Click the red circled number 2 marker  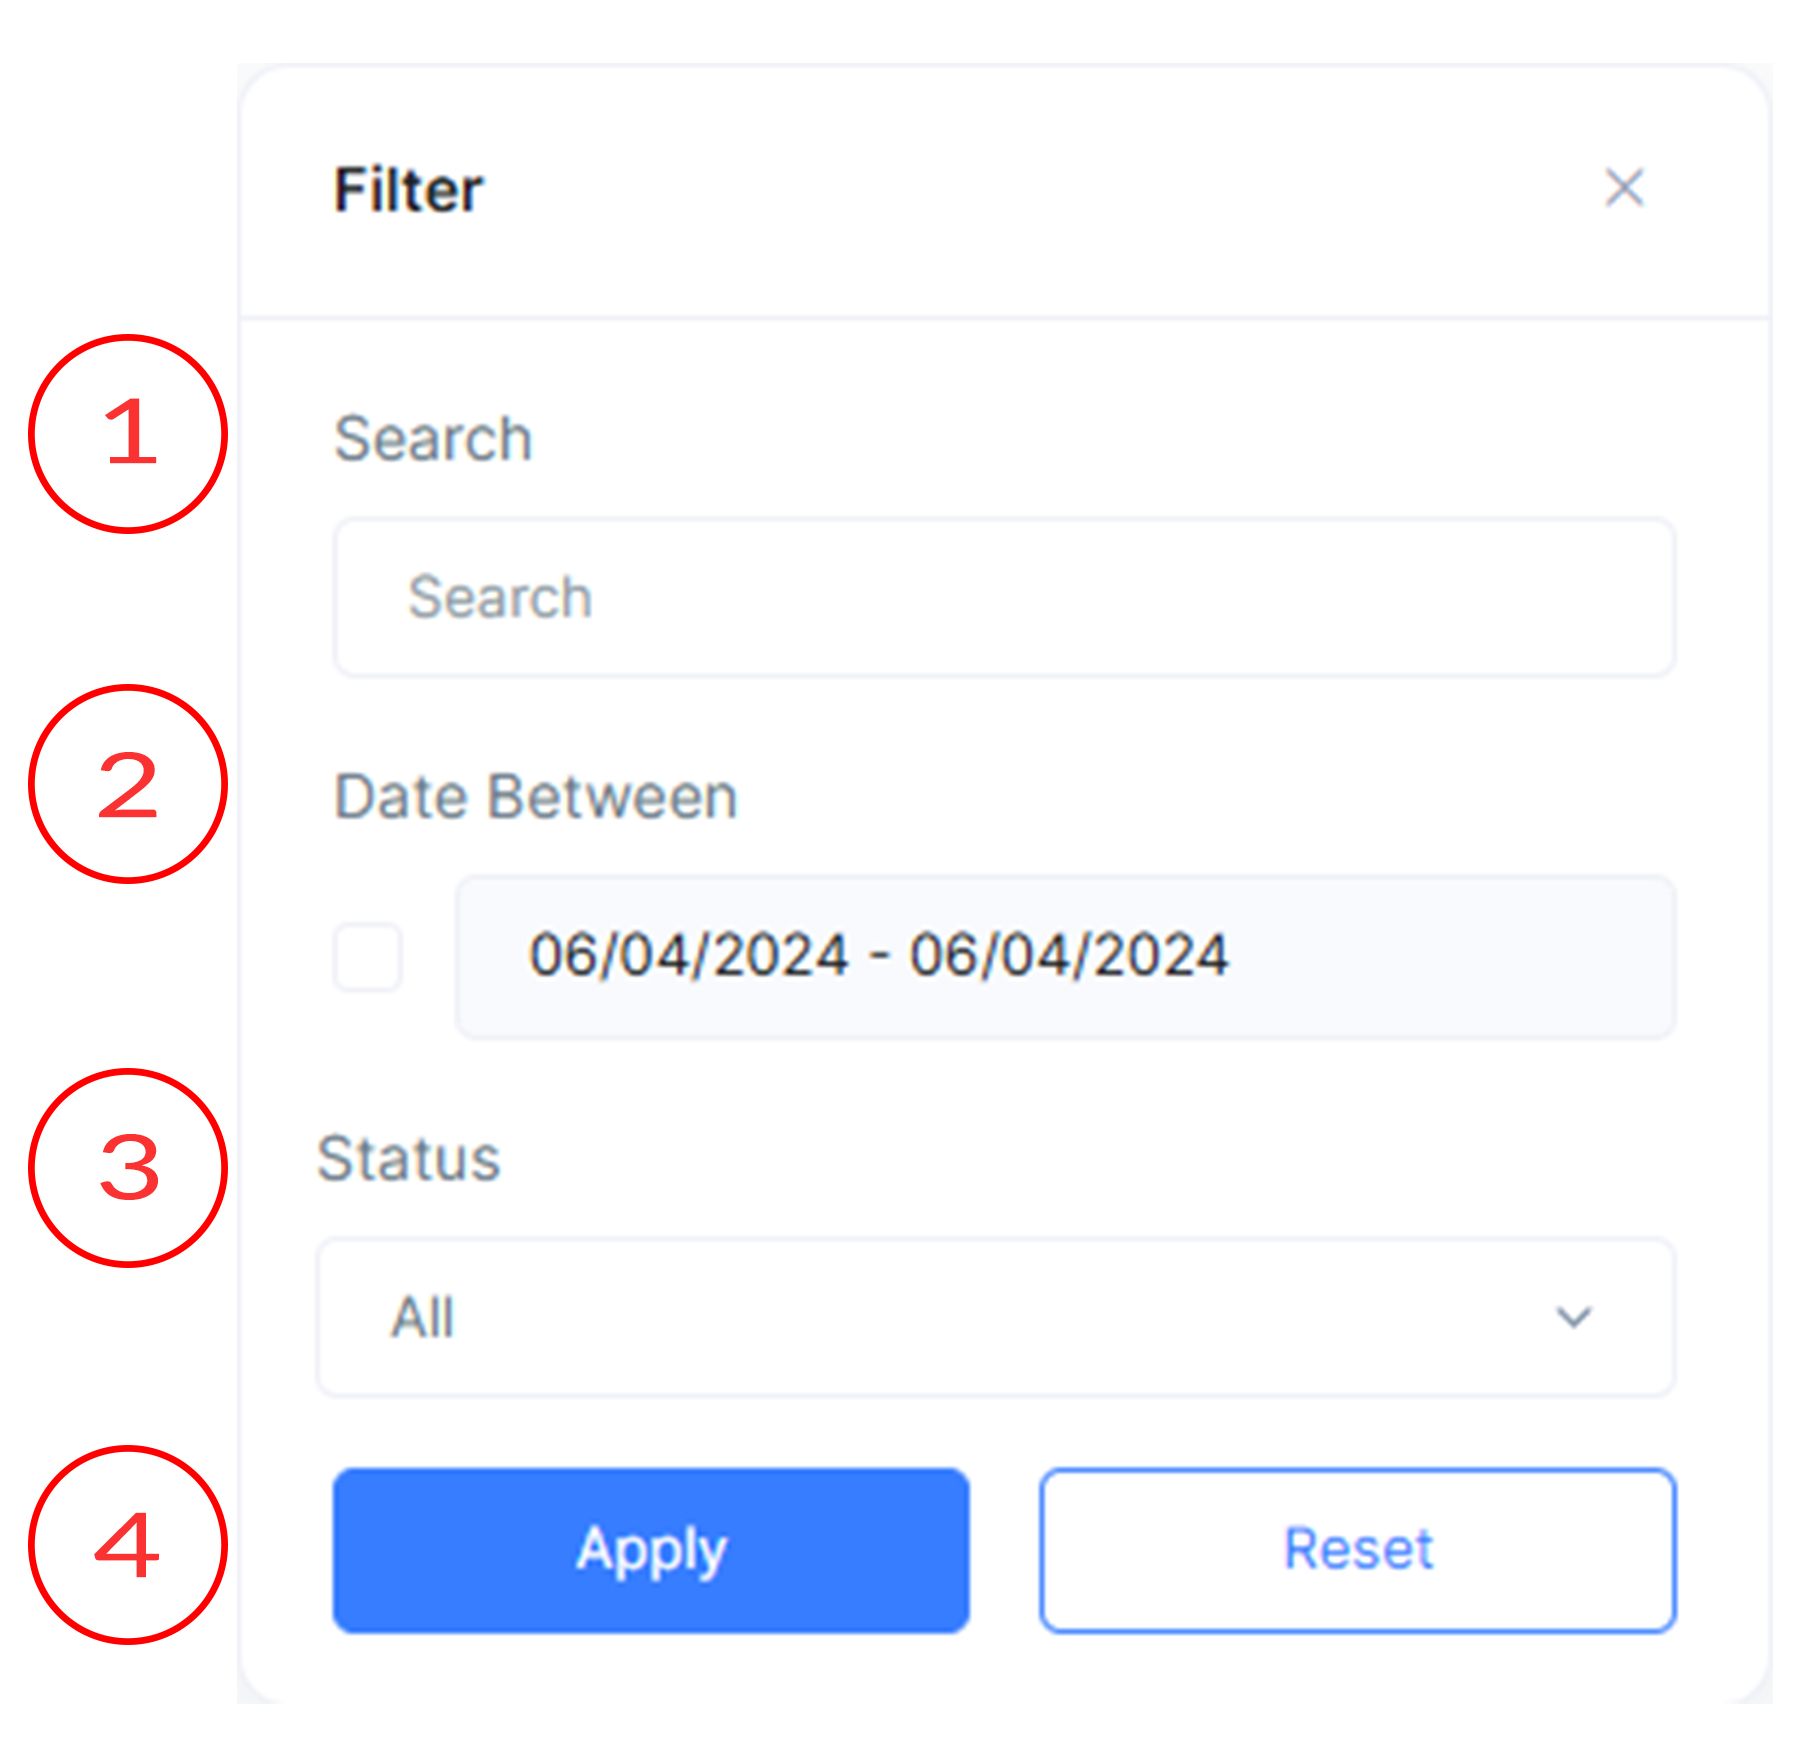click(129, 784)
